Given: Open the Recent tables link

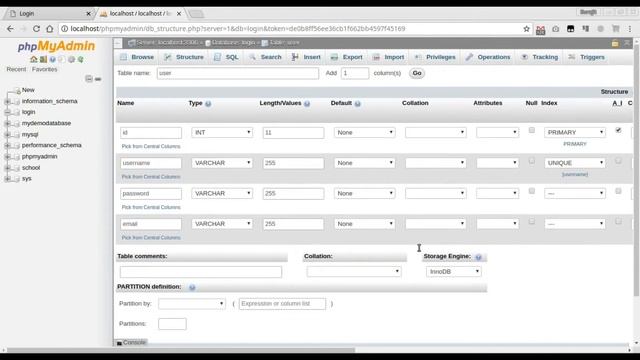Looking at the screenshot, I should [x=16, y=69].
